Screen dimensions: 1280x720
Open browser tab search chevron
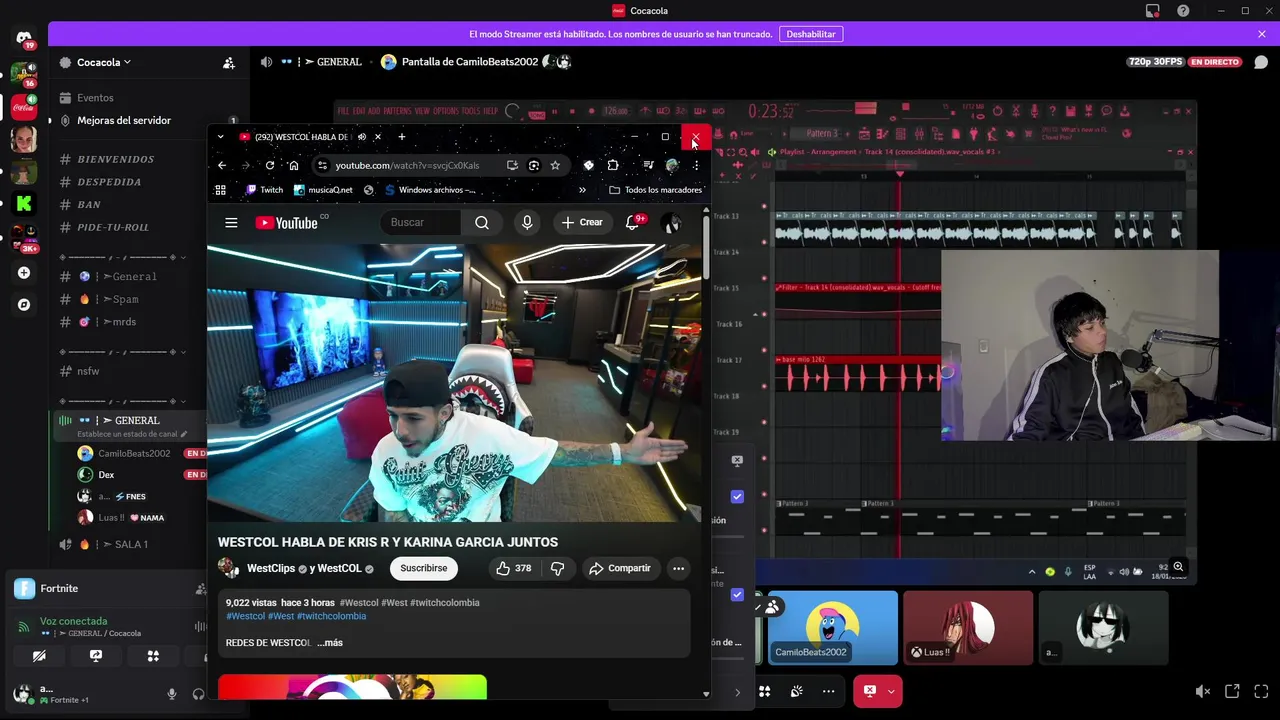pos(220,137)
